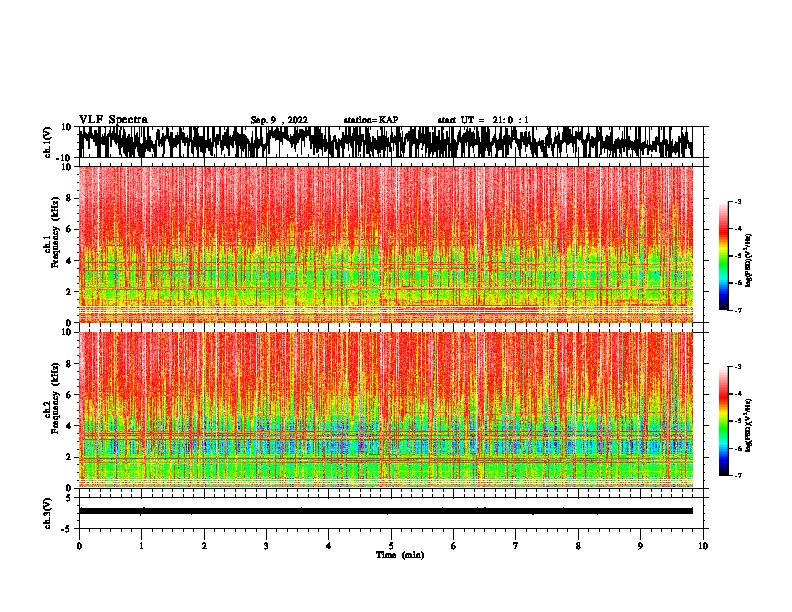The height and width of the screenshot is (612, 792).
Task: Click the "VLF Spectra" plot title
Action: point(113,120)
